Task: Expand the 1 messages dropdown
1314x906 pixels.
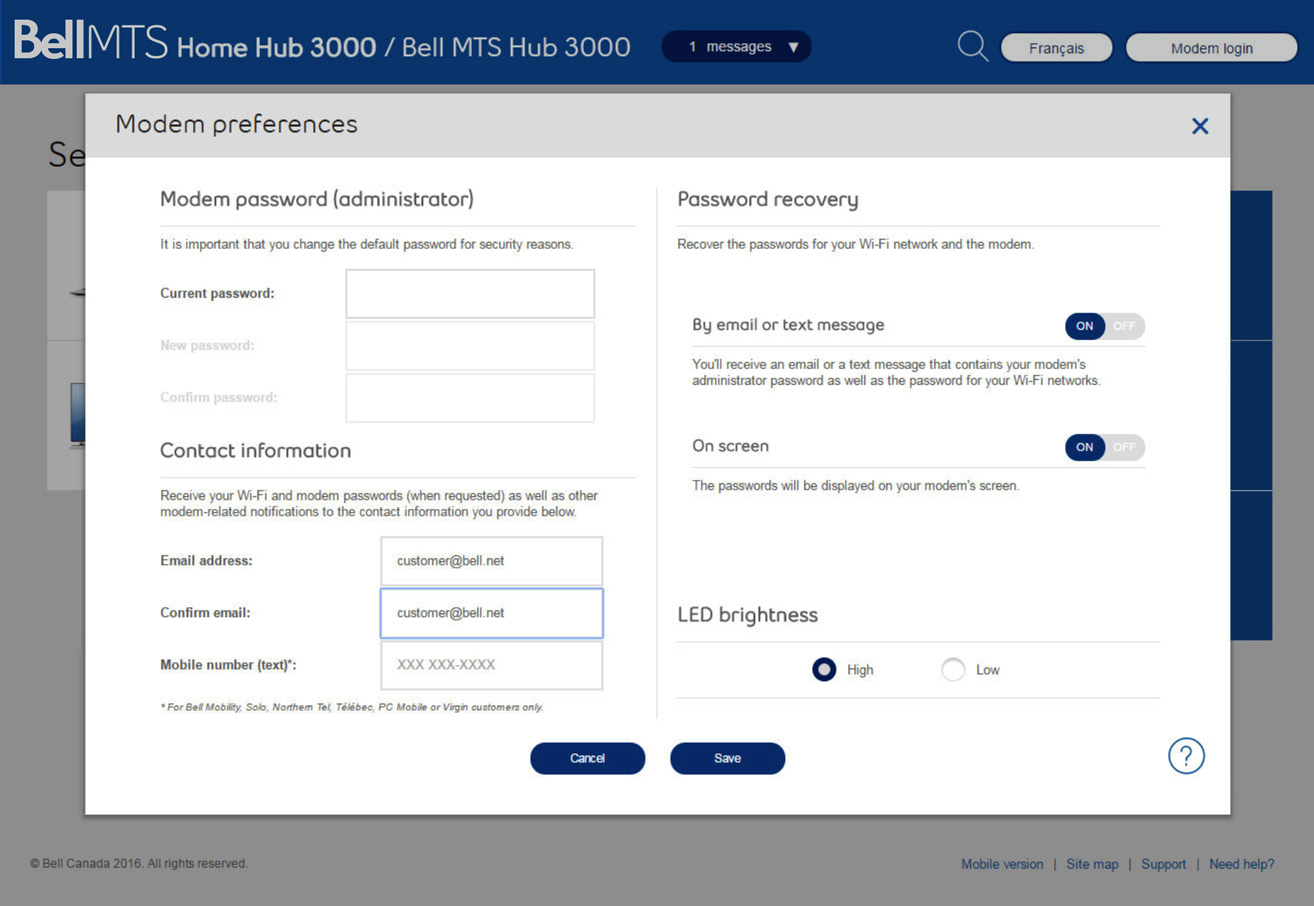Action: coord(736,47)
